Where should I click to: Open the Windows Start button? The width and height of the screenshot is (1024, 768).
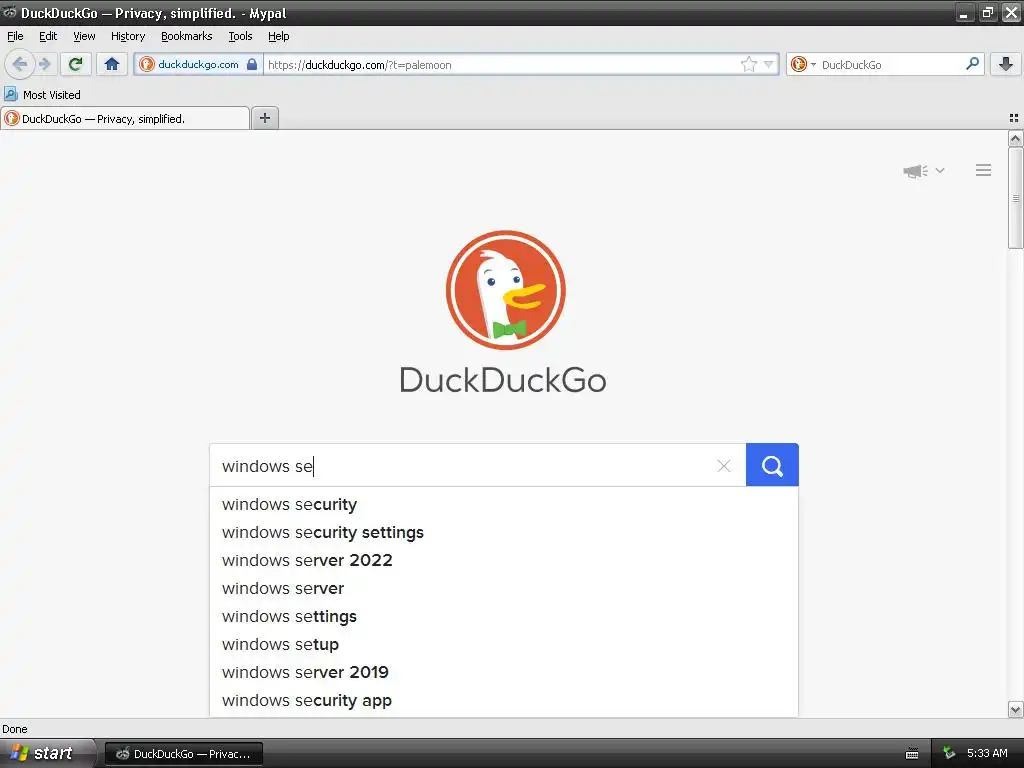pyautogui.click(x=46, y=753)
